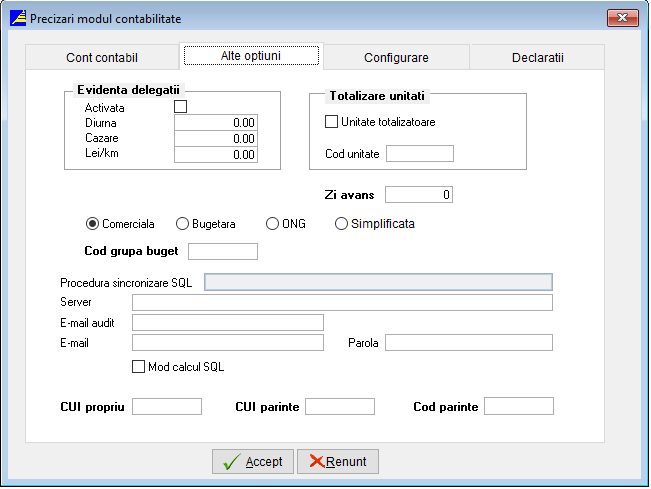
Task: Click the Server text field
Action: click(342, 303)
